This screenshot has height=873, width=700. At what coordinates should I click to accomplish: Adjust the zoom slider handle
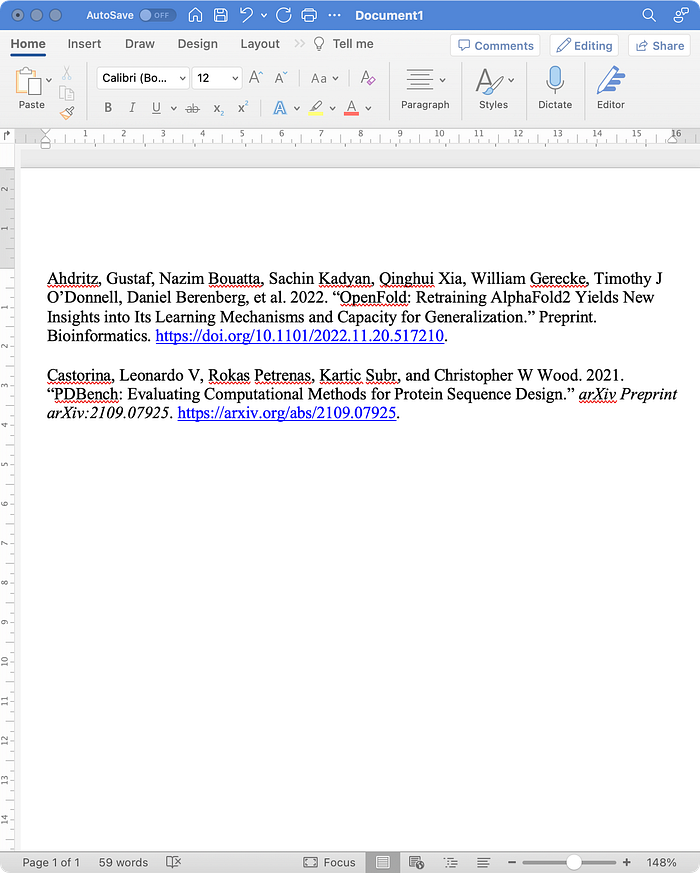pyautogui.click(x=574, y=862)
